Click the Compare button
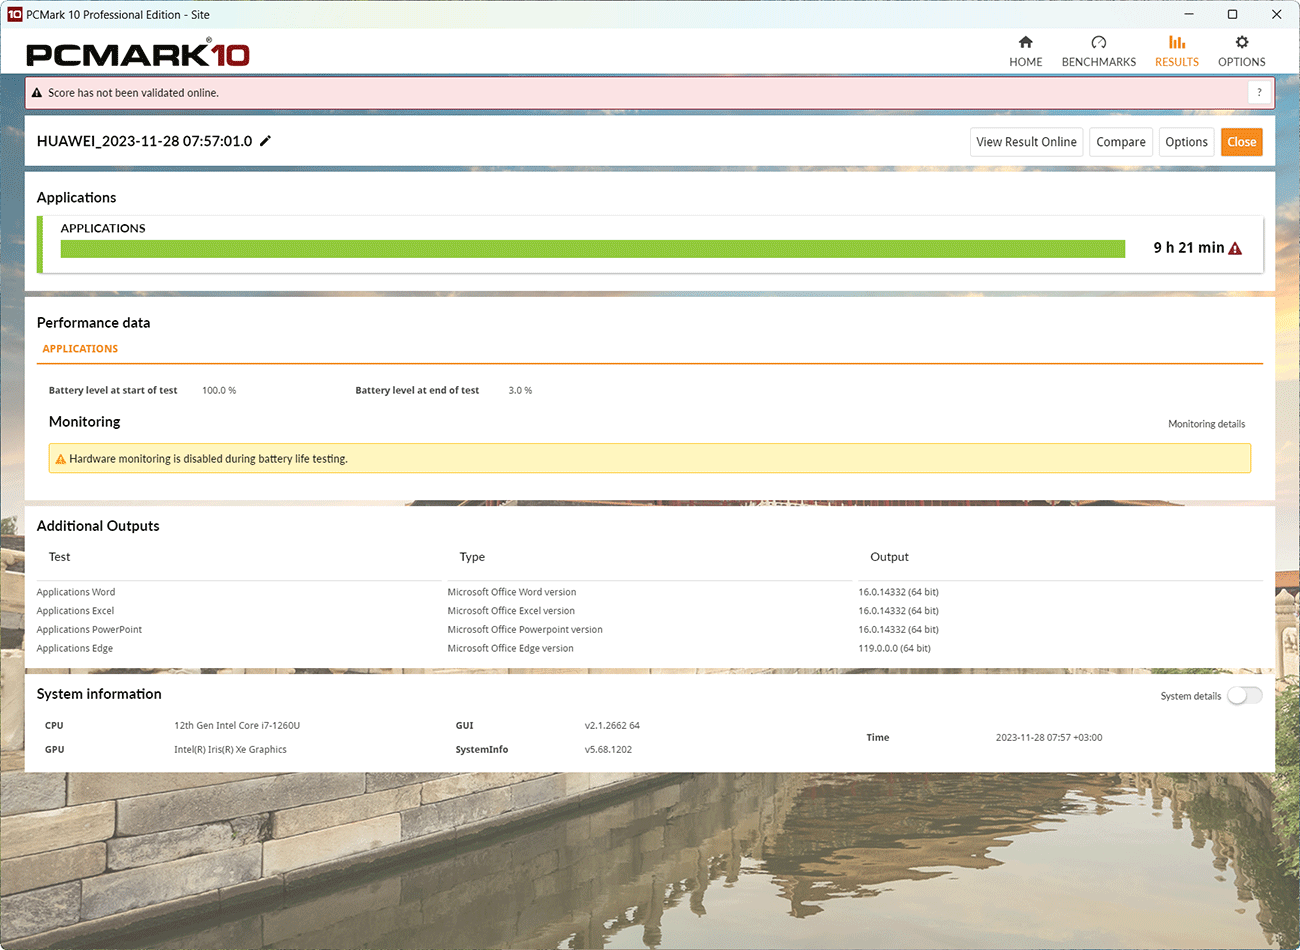Screen dimensions: 1300x950 coord(1121,142)
